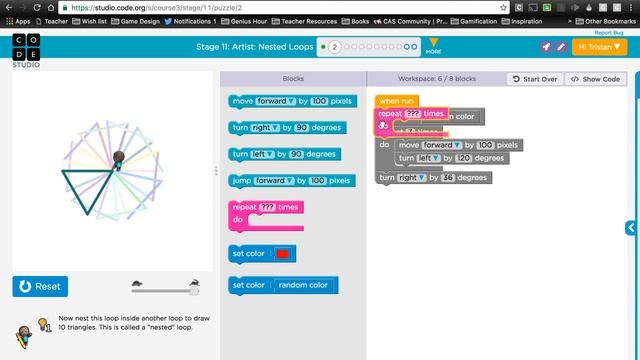Click the blue side-panel collapse arrow
This screenshot has width=640, height=360.
pyautogui.click(x=631, y=227)
